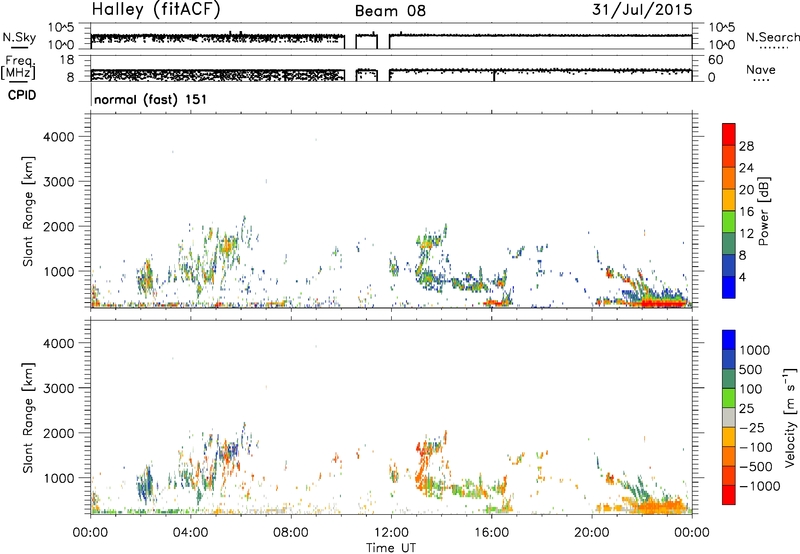Click the "normal (fast) 151" mode text

(x=151, y=99)
